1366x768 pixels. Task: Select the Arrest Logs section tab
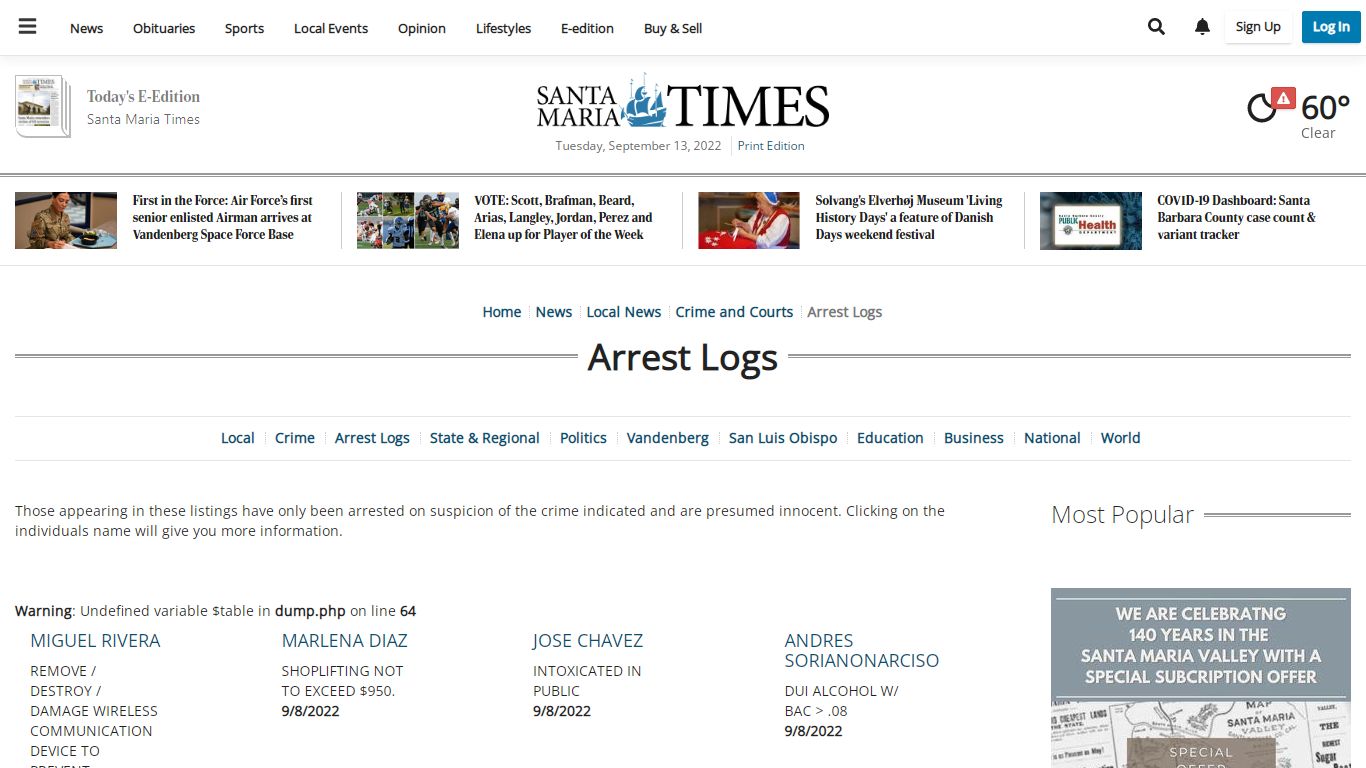pyautogui.click(x=372, y=438)
